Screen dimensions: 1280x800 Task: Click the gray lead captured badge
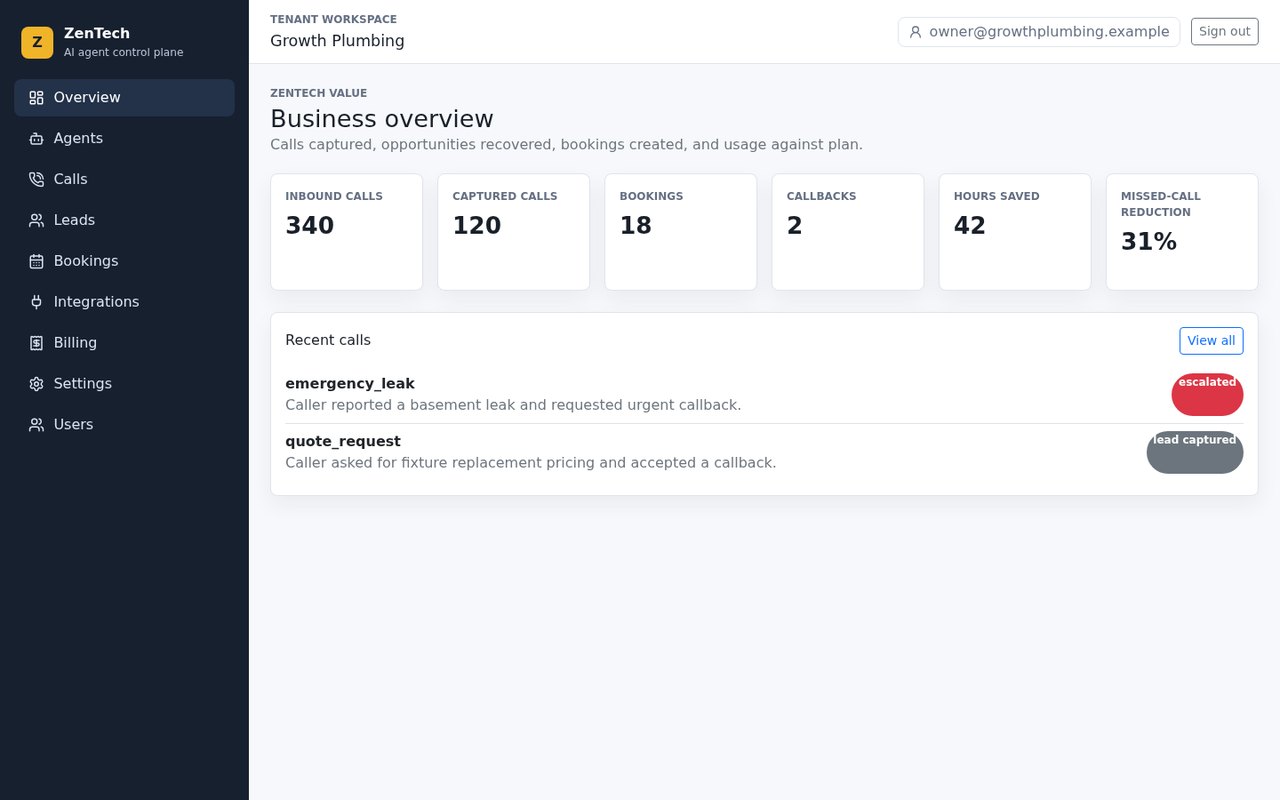tap(1195, 452)
